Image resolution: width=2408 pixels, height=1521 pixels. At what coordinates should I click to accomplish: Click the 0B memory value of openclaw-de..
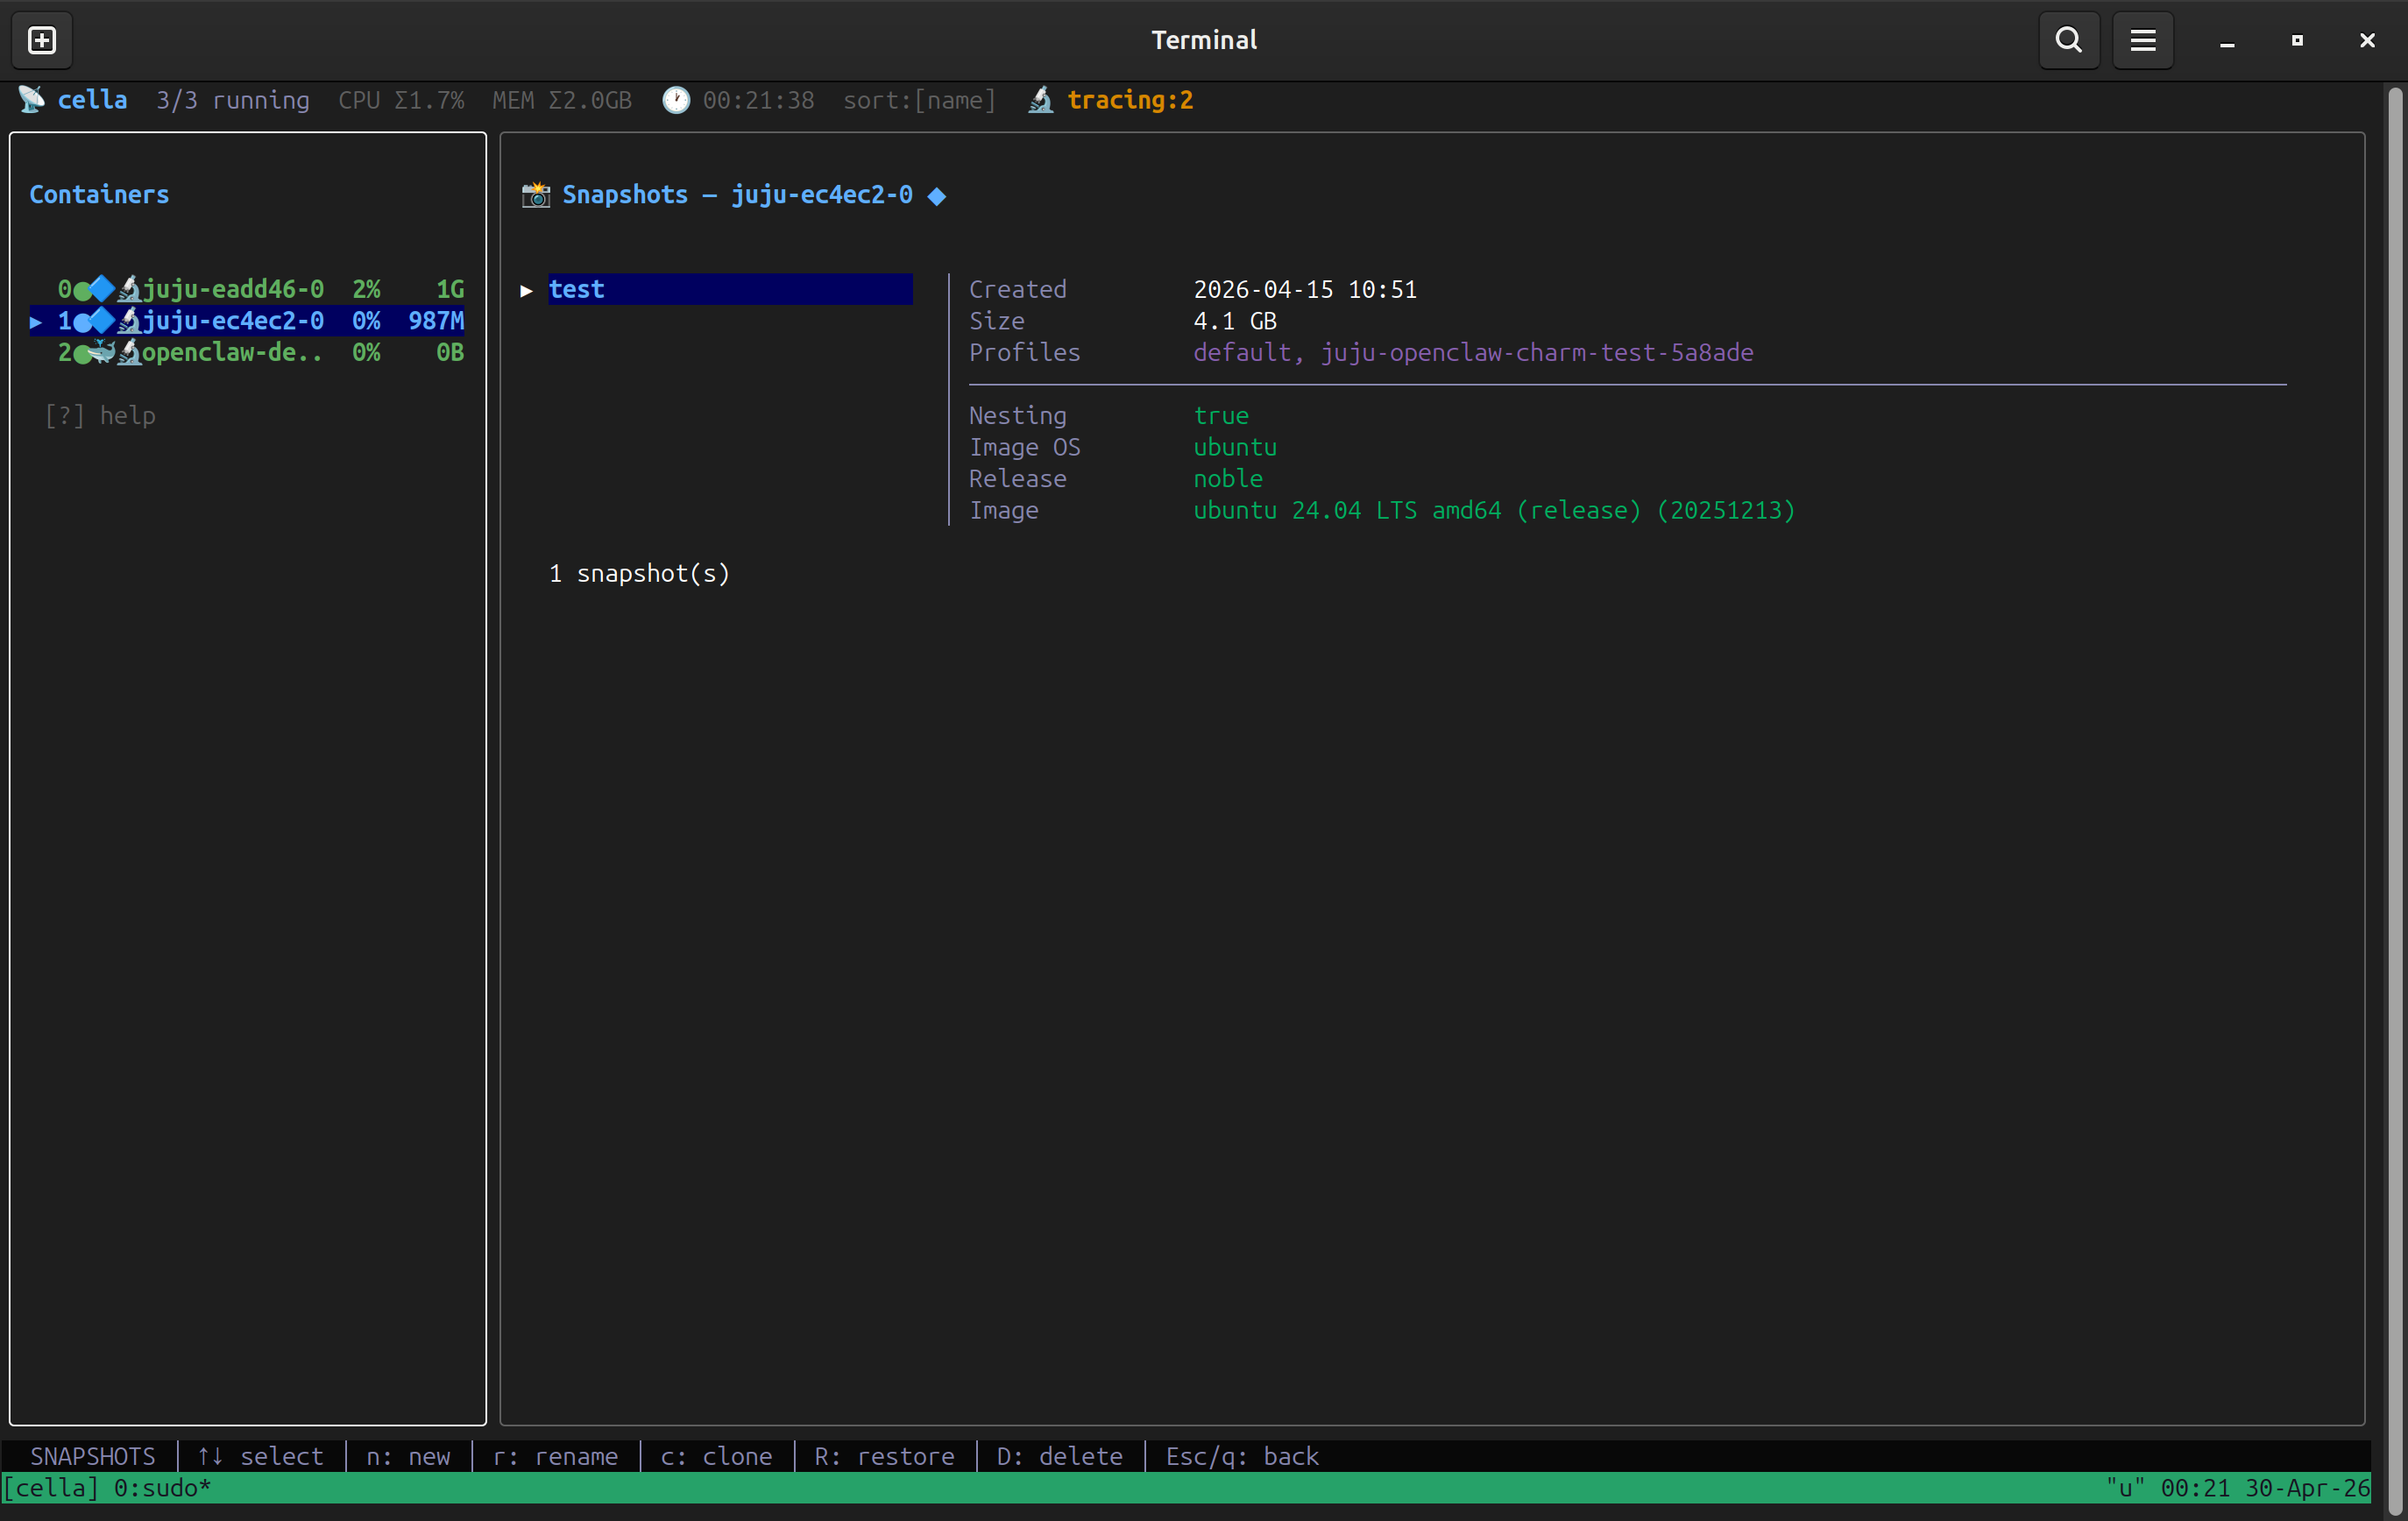pyautogui.click(x=450, y=352)
